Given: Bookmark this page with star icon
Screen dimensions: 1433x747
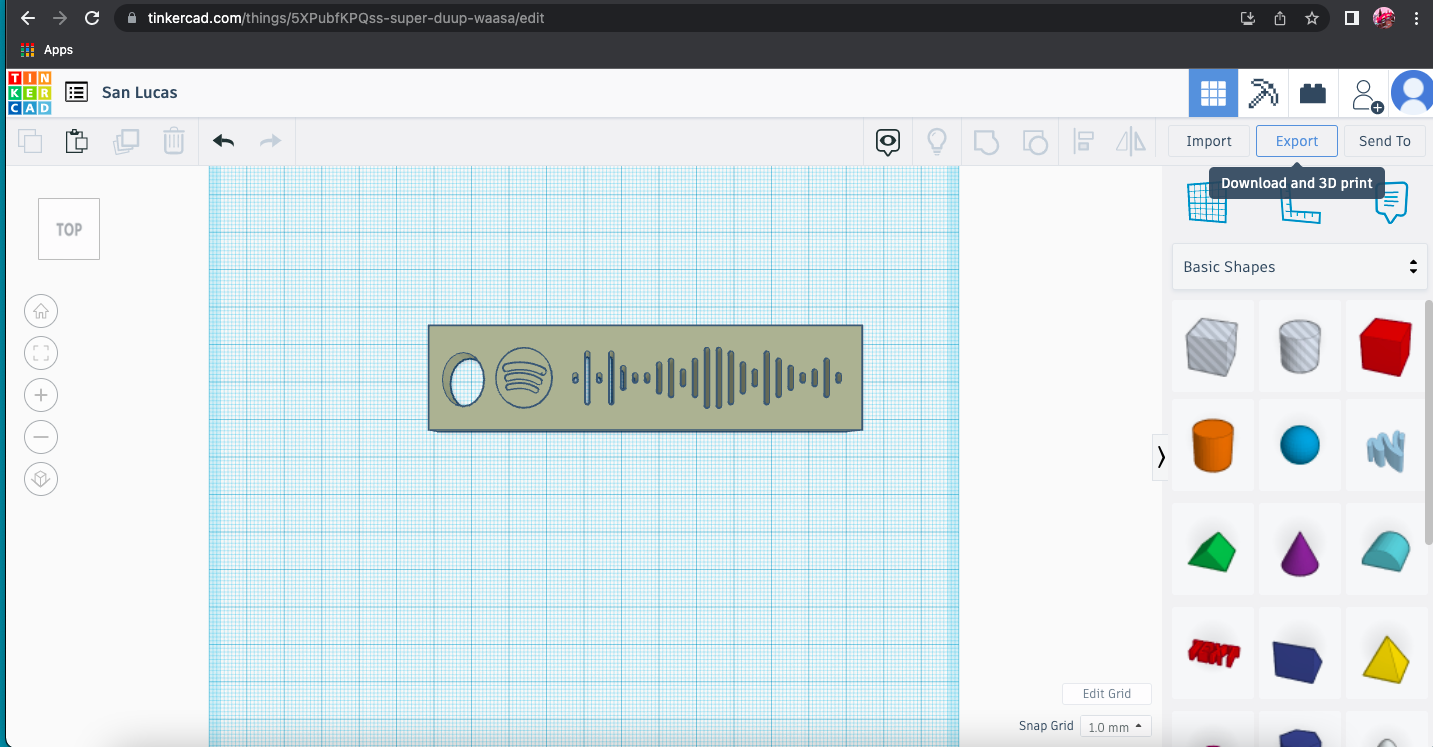Looking at the screenshot, I should coord(1312,18).
